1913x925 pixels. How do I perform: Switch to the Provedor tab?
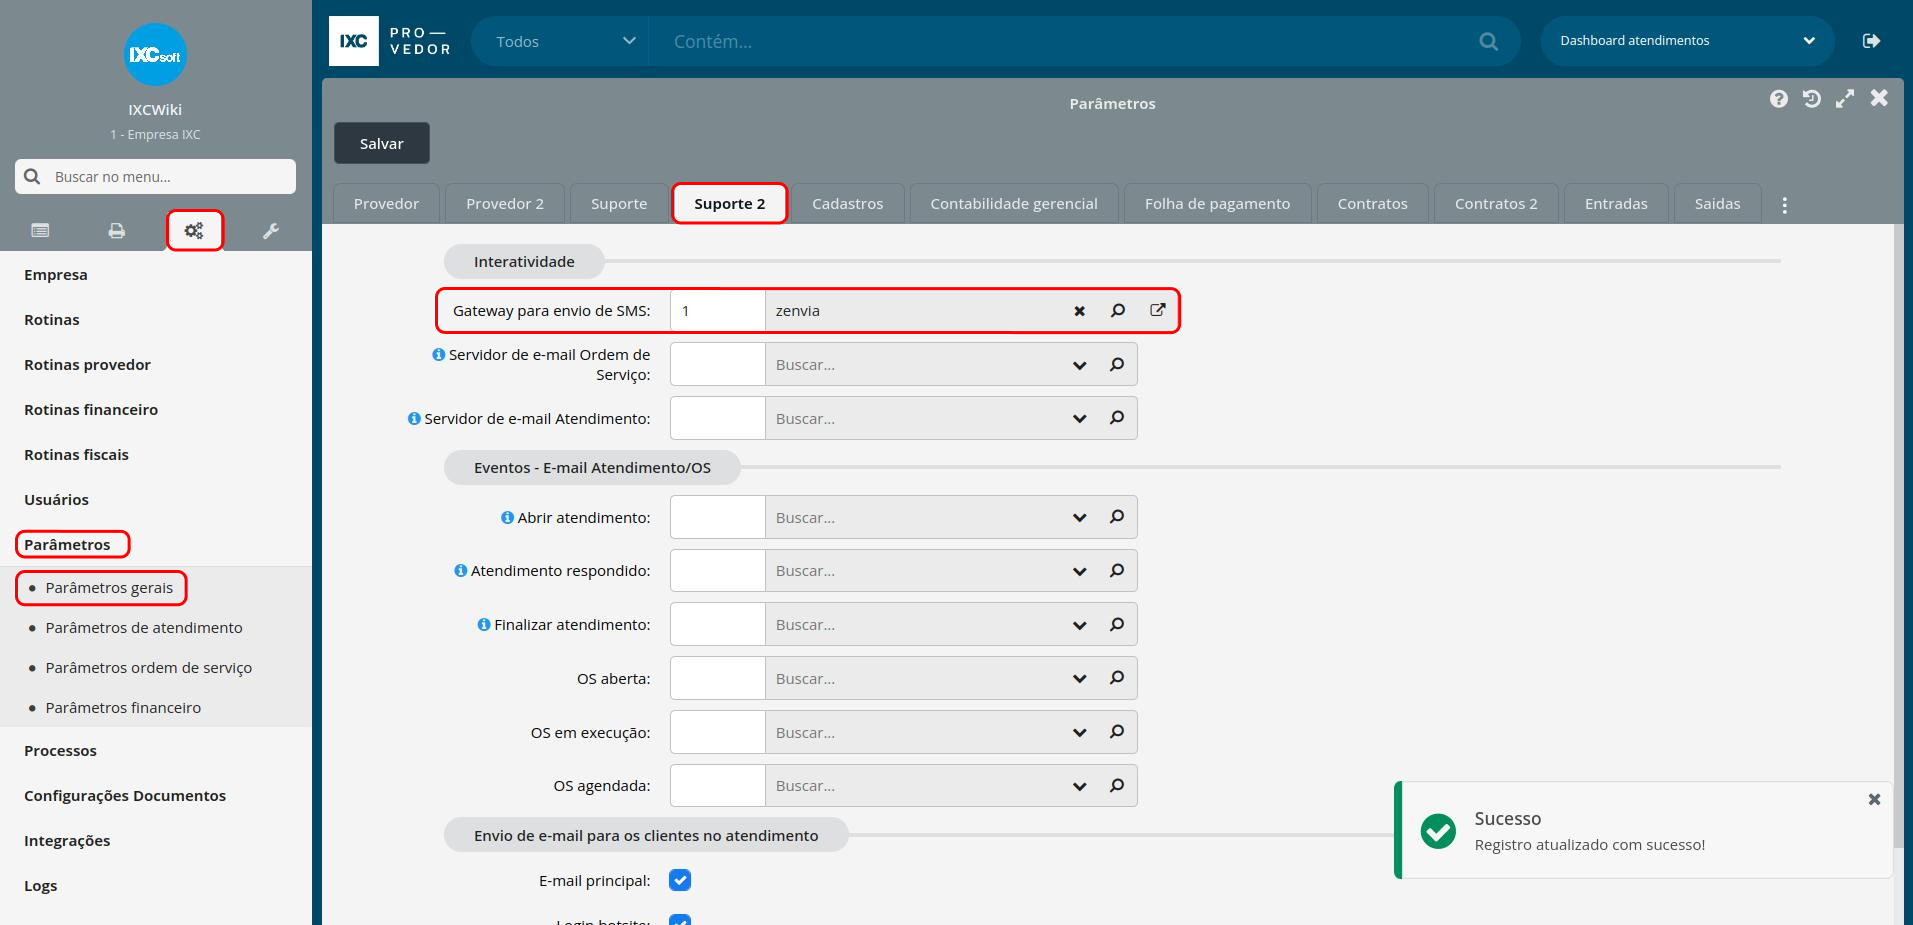pos(386,204)
